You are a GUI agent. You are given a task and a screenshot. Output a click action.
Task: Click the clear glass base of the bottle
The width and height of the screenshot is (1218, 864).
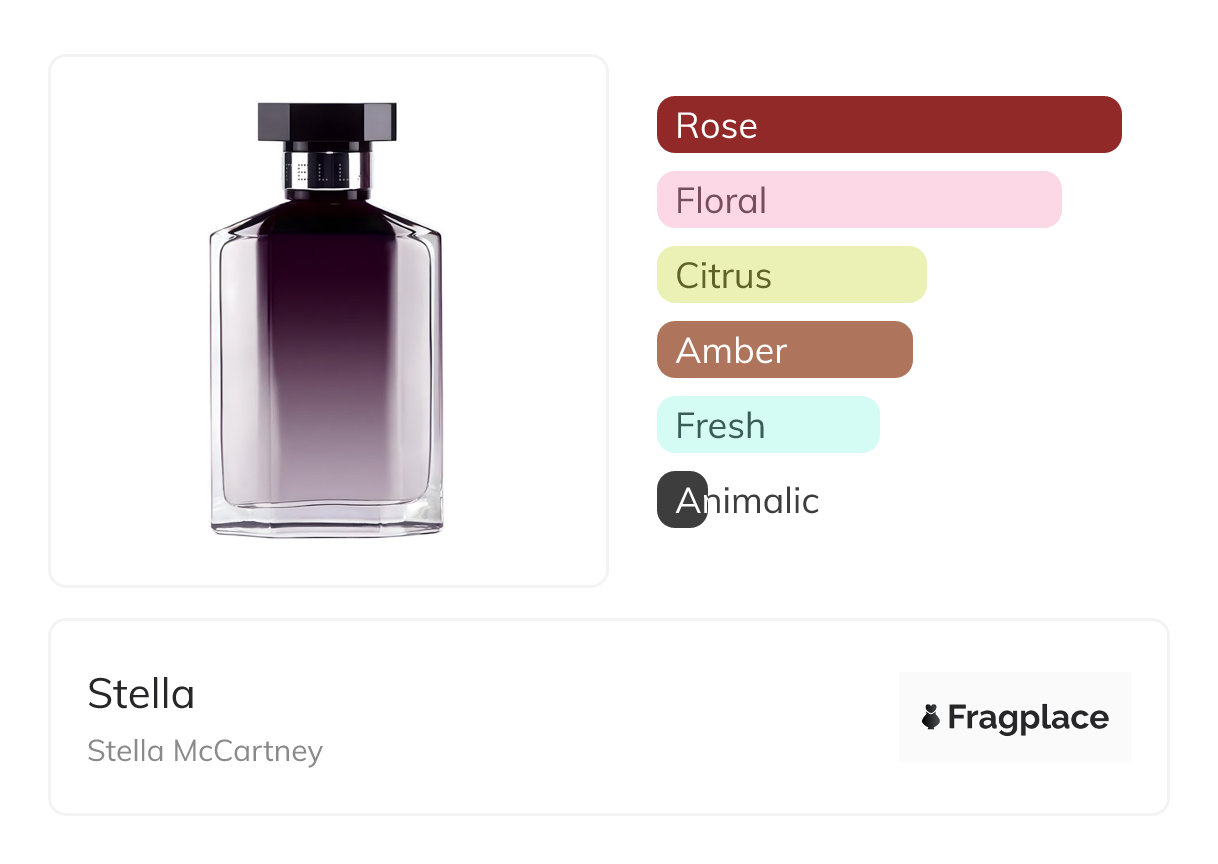click(x=327, y=518)
